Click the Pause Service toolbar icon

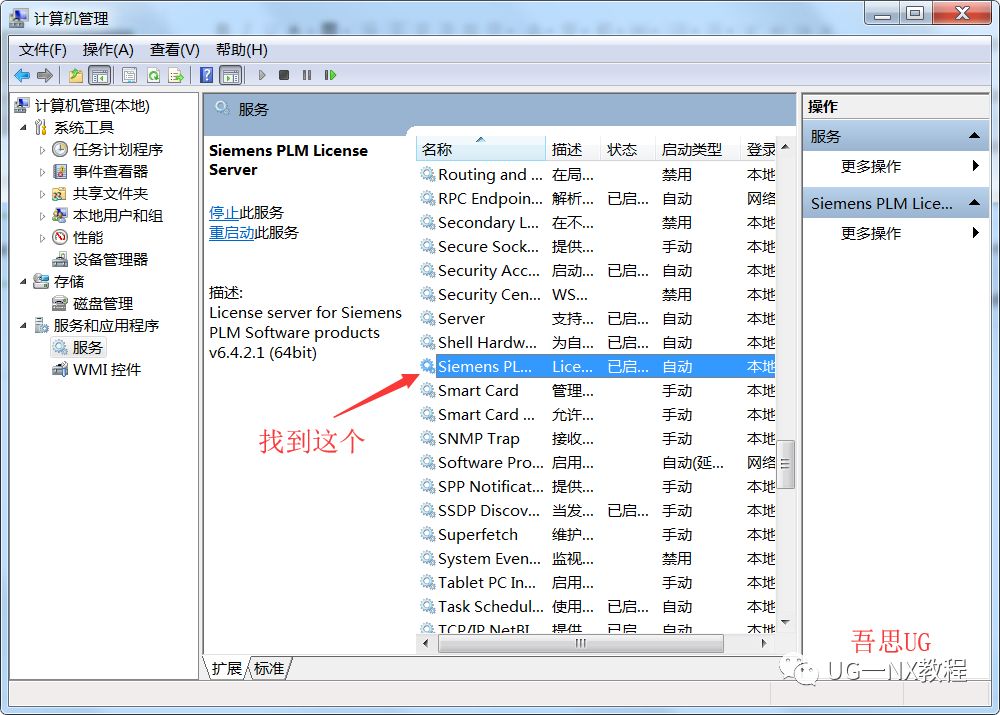coord(307,75)
